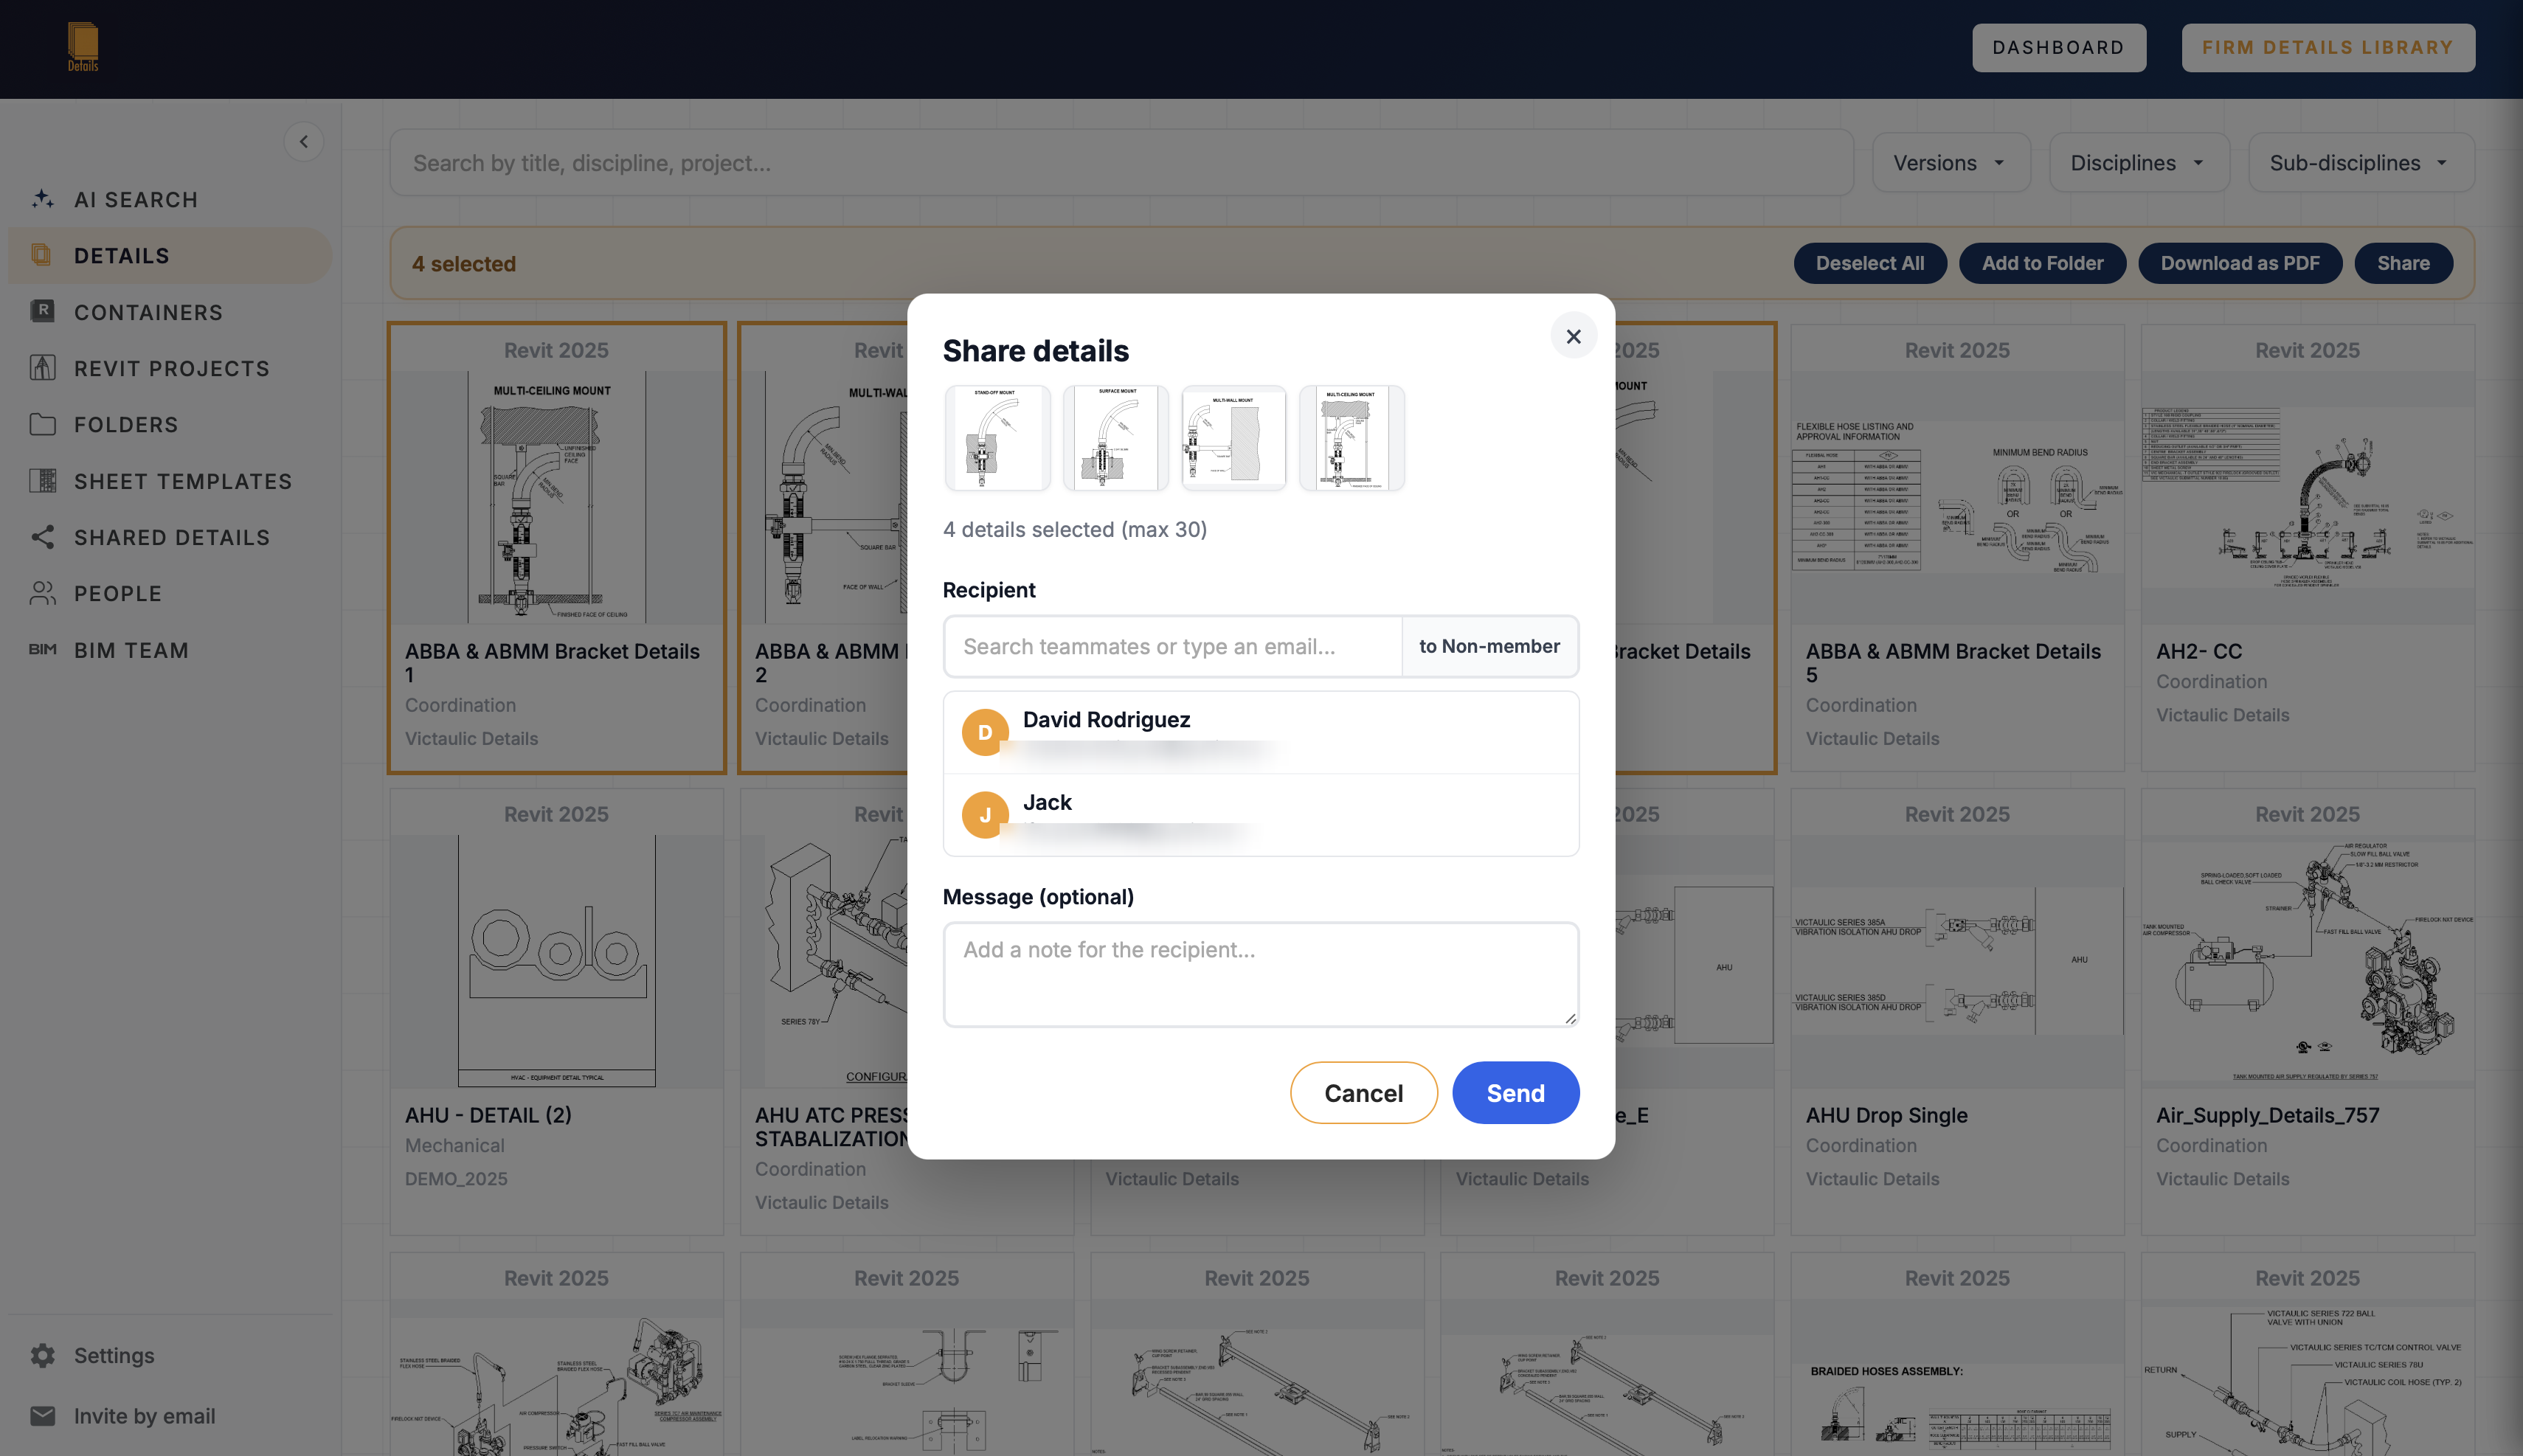Open the AHU Drop Single card
The height and width of the screenshot is (1456, 2523).
pos(1957,1012)
